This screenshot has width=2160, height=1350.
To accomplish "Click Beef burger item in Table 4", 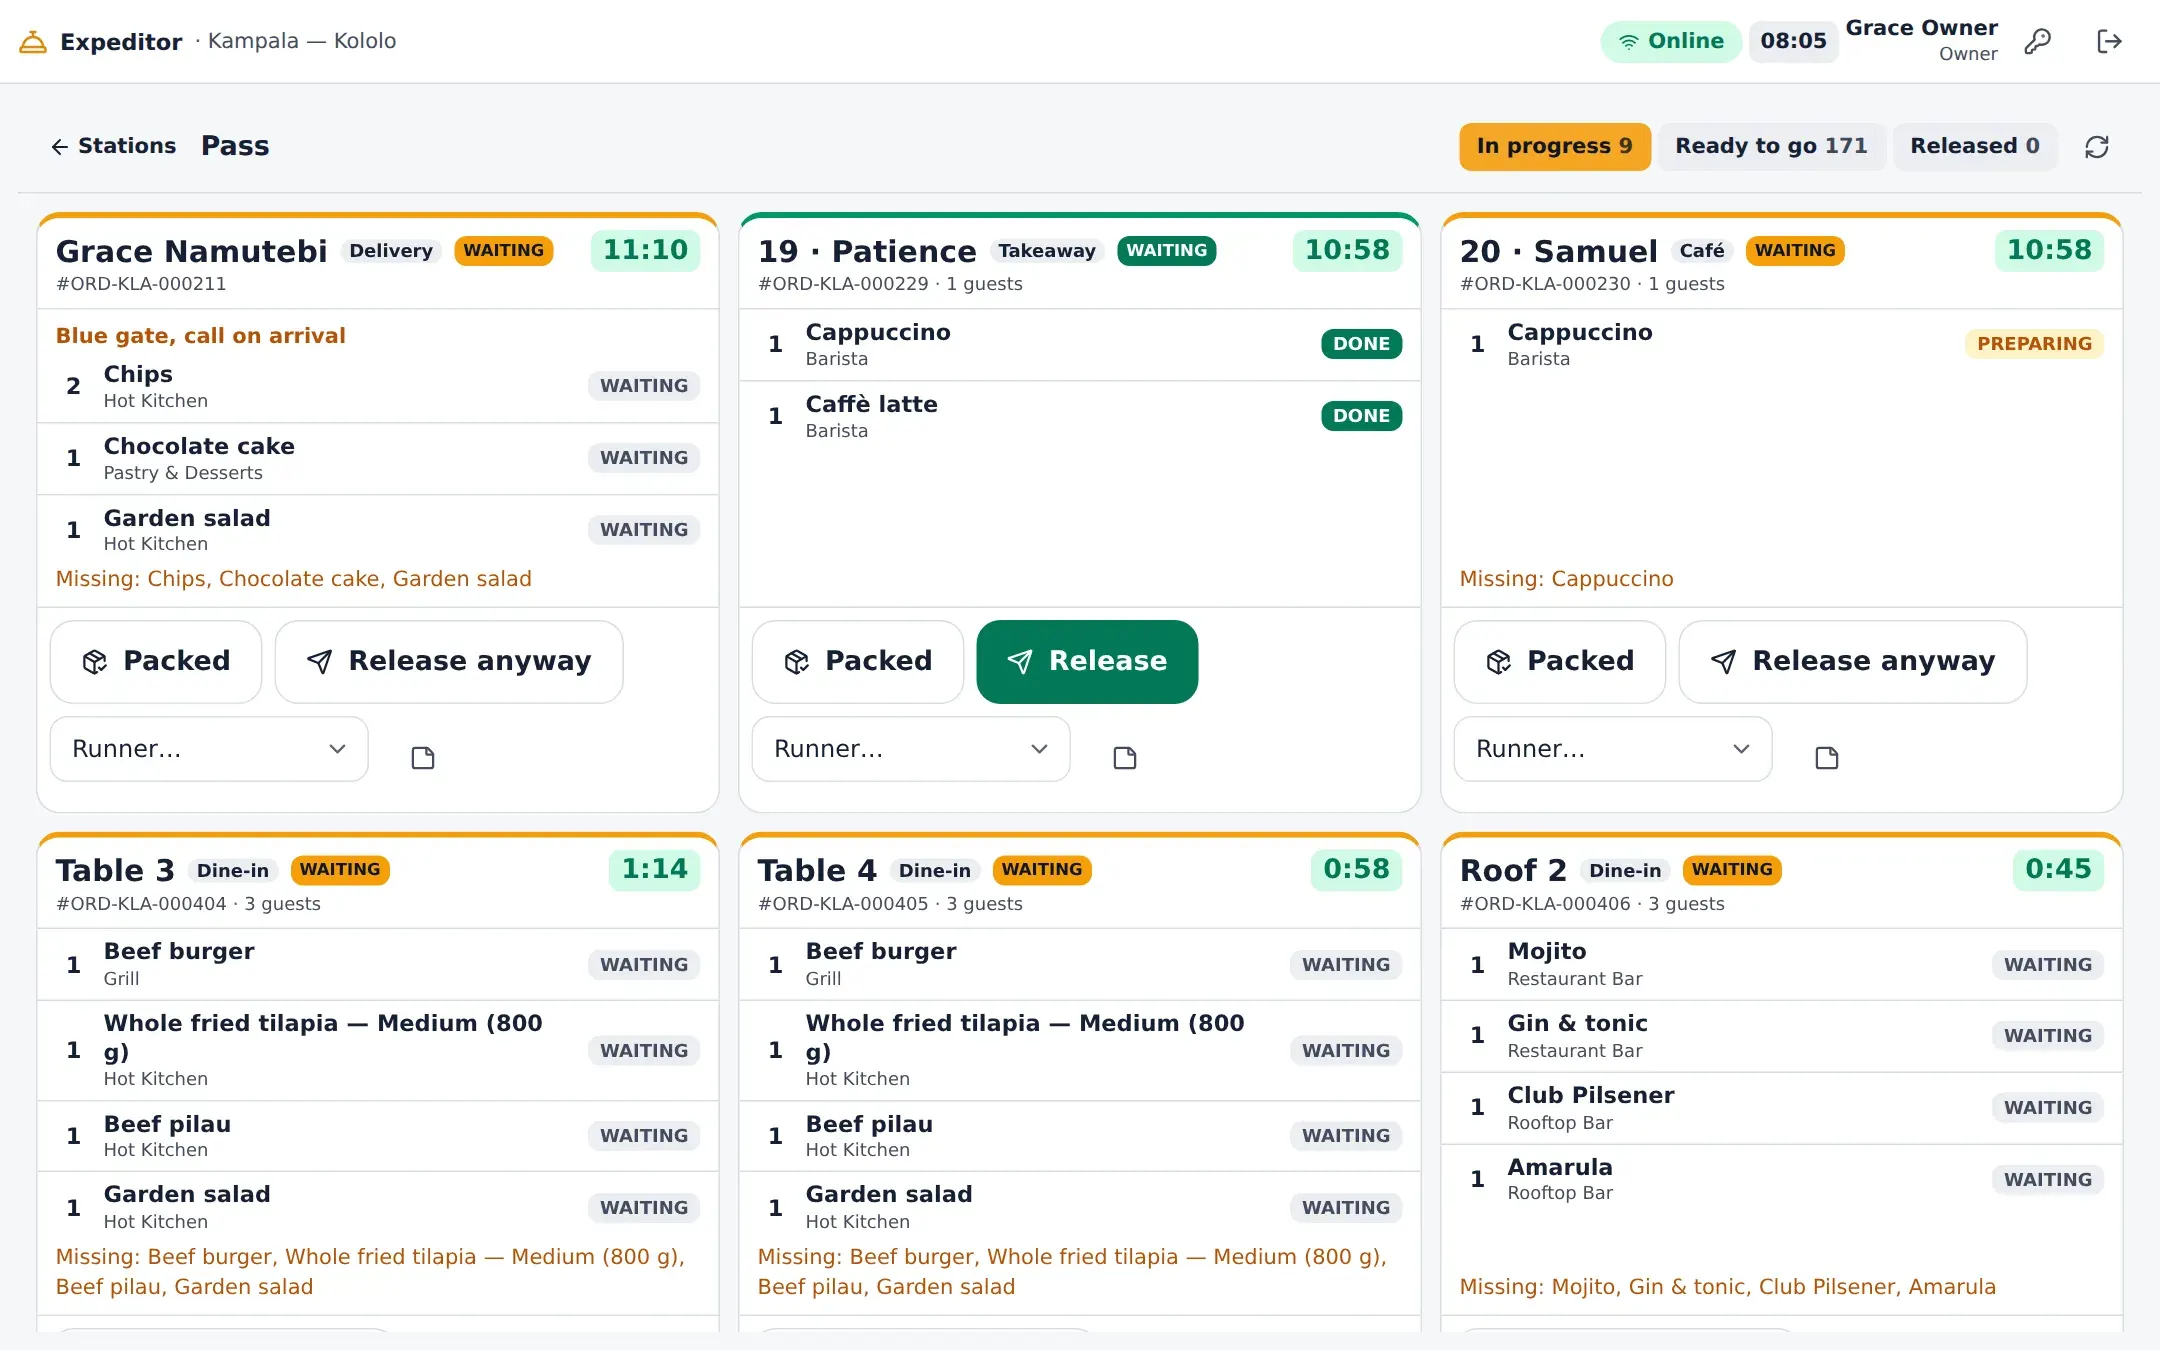I will tap(1080, 965).
